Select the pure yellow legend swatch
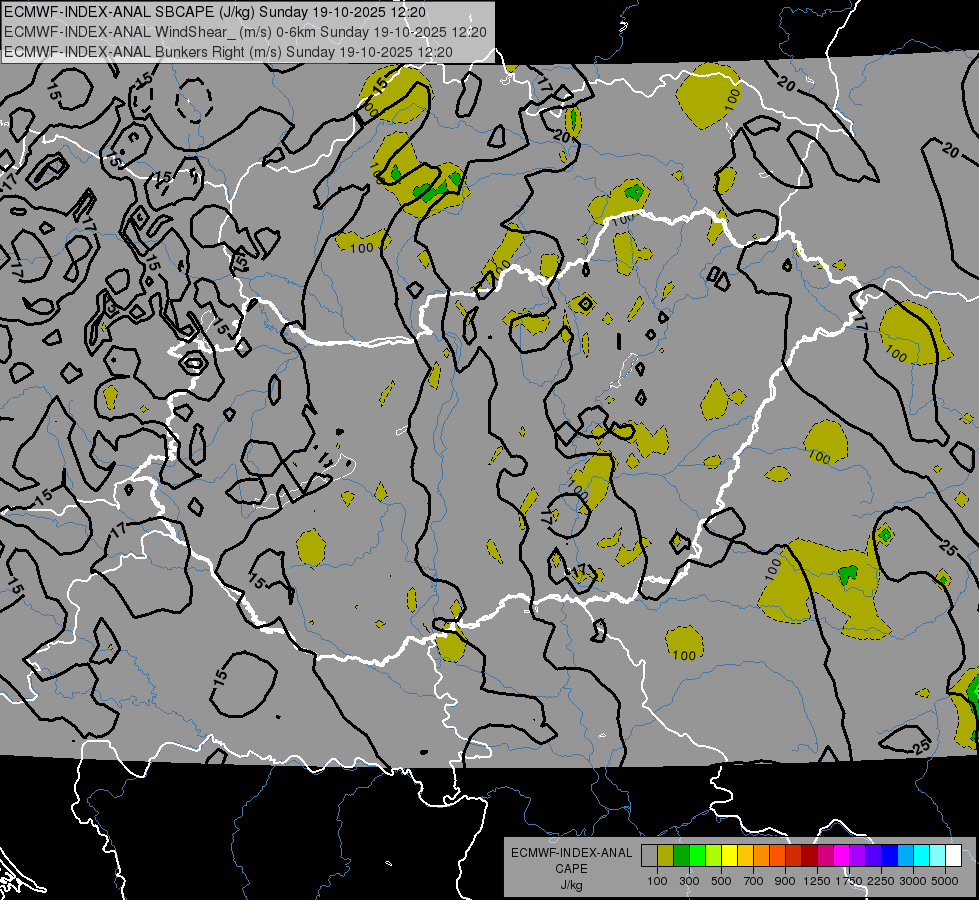The height and width of the screenshot is (900, 979). point(730,856)
